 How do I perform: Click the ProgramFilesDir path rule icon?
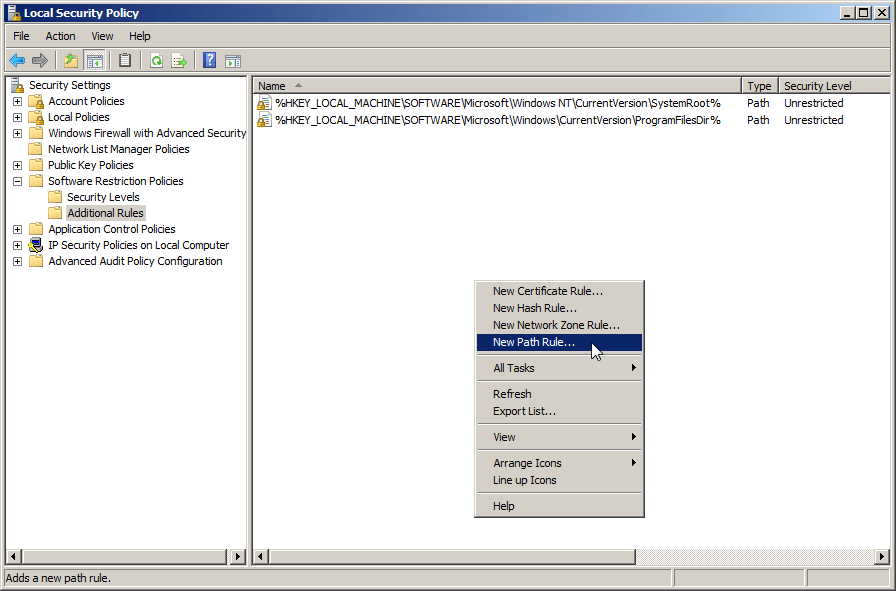click(x=264, y=120)
